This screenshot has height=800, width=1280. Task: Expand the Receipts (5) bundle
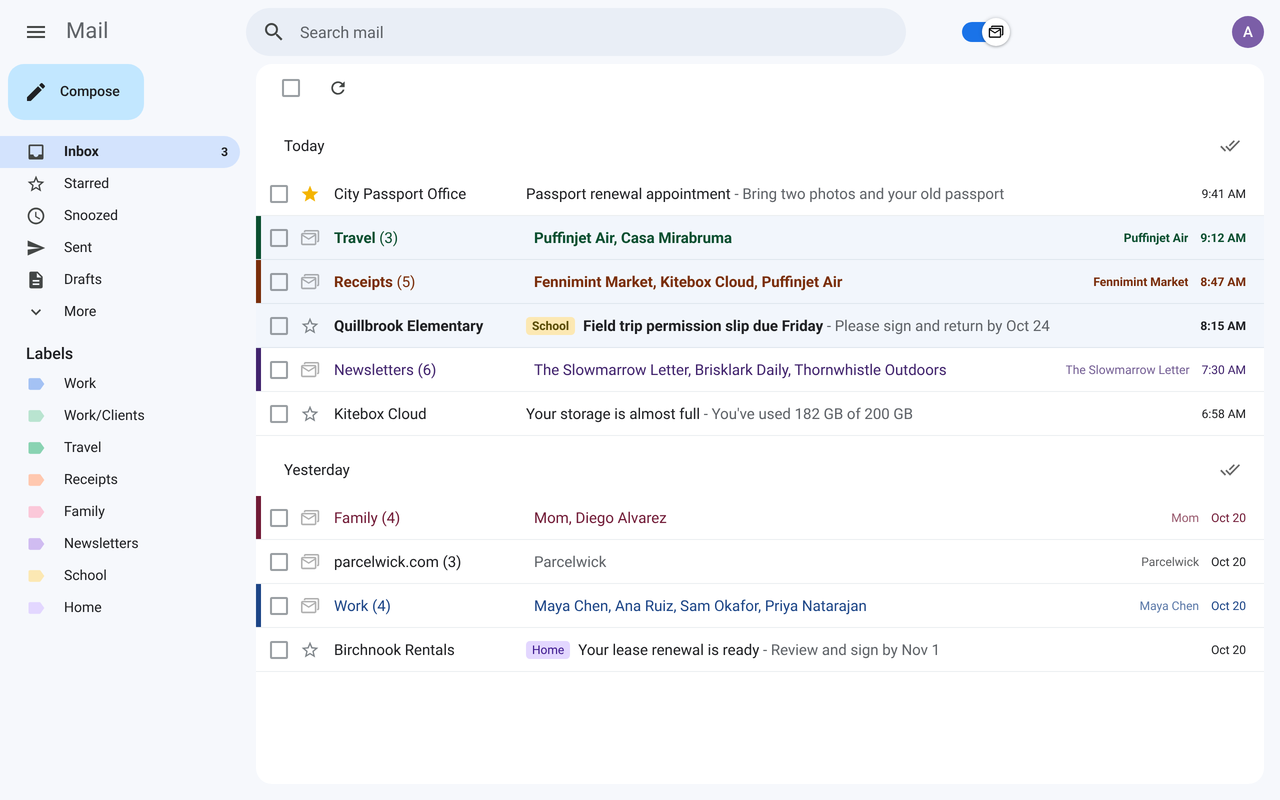pos(760,282)
